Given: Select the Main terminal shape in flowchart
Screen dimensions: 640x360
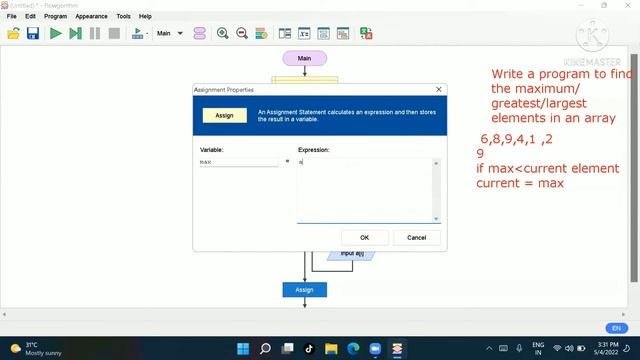Looking at the screenshot, I should click(x=304, y=58).
